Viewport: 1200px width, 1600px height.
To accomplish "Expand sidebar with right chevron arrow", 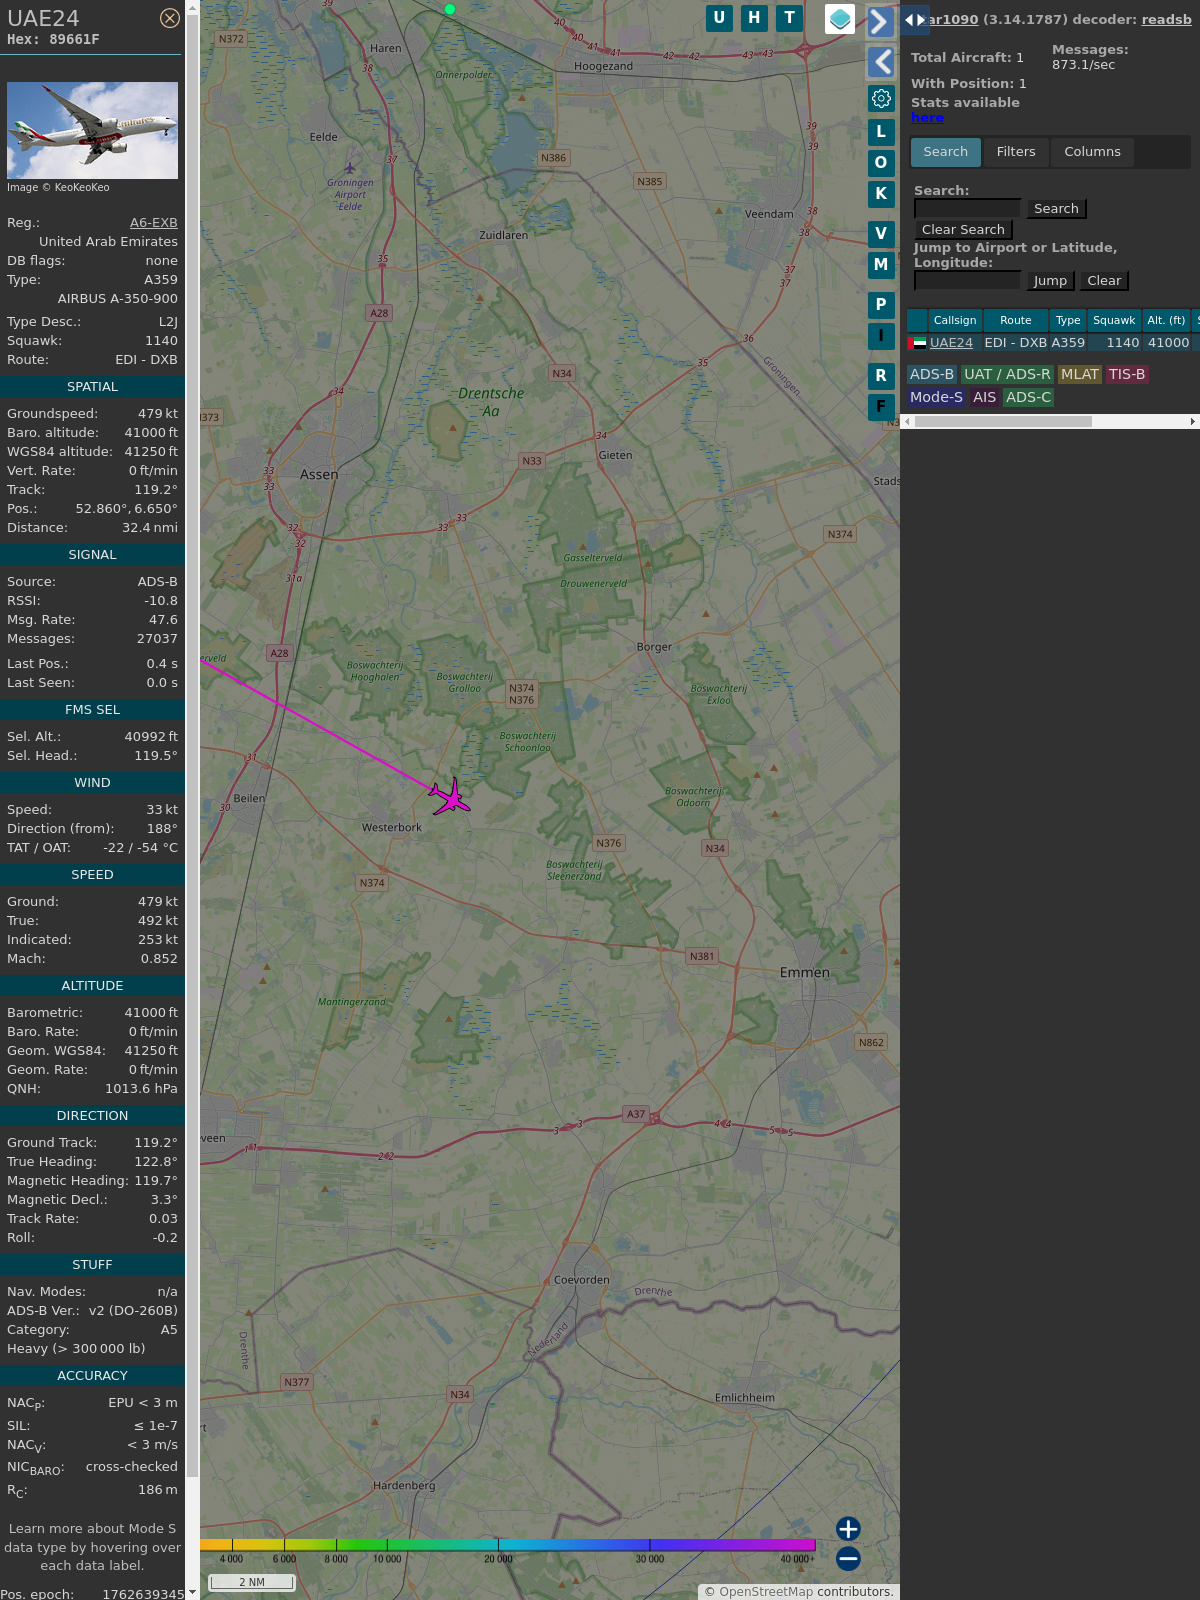I will 880,22.
